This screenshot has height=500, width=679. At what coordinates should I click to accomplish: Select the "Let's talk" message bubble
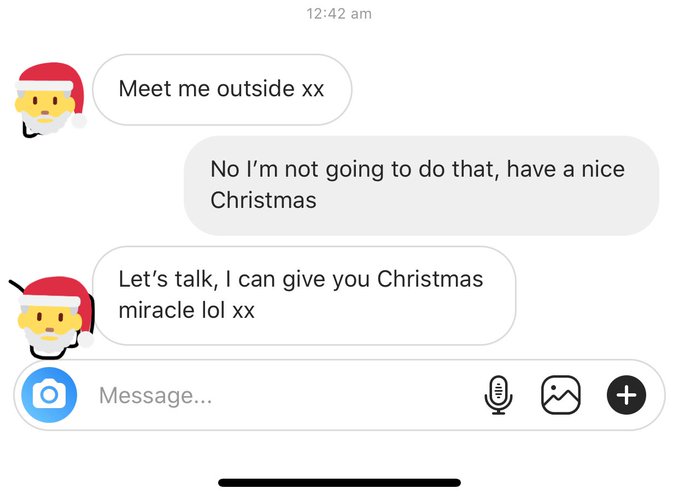pos(303,295)
